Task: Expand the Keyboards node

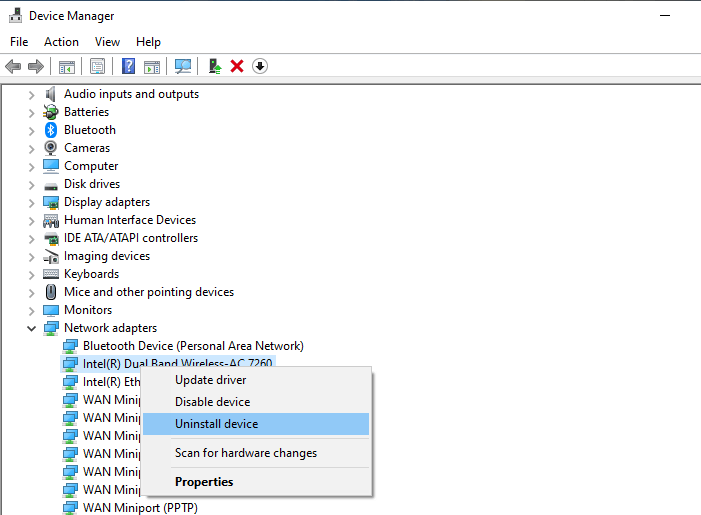Action: pyautogui.click(x=31, y=275)
